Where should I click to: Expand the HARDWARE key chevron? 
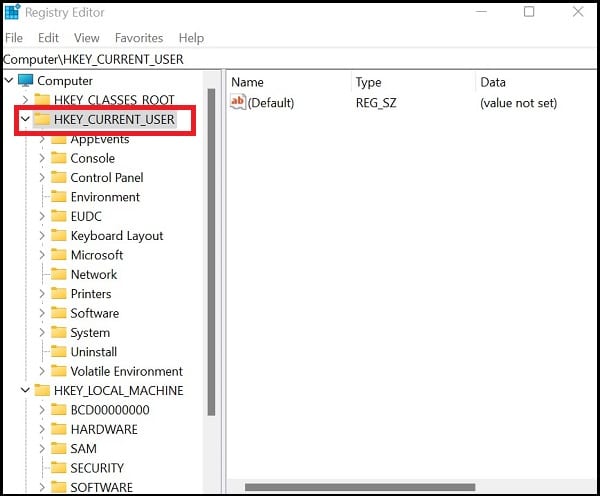42,429
